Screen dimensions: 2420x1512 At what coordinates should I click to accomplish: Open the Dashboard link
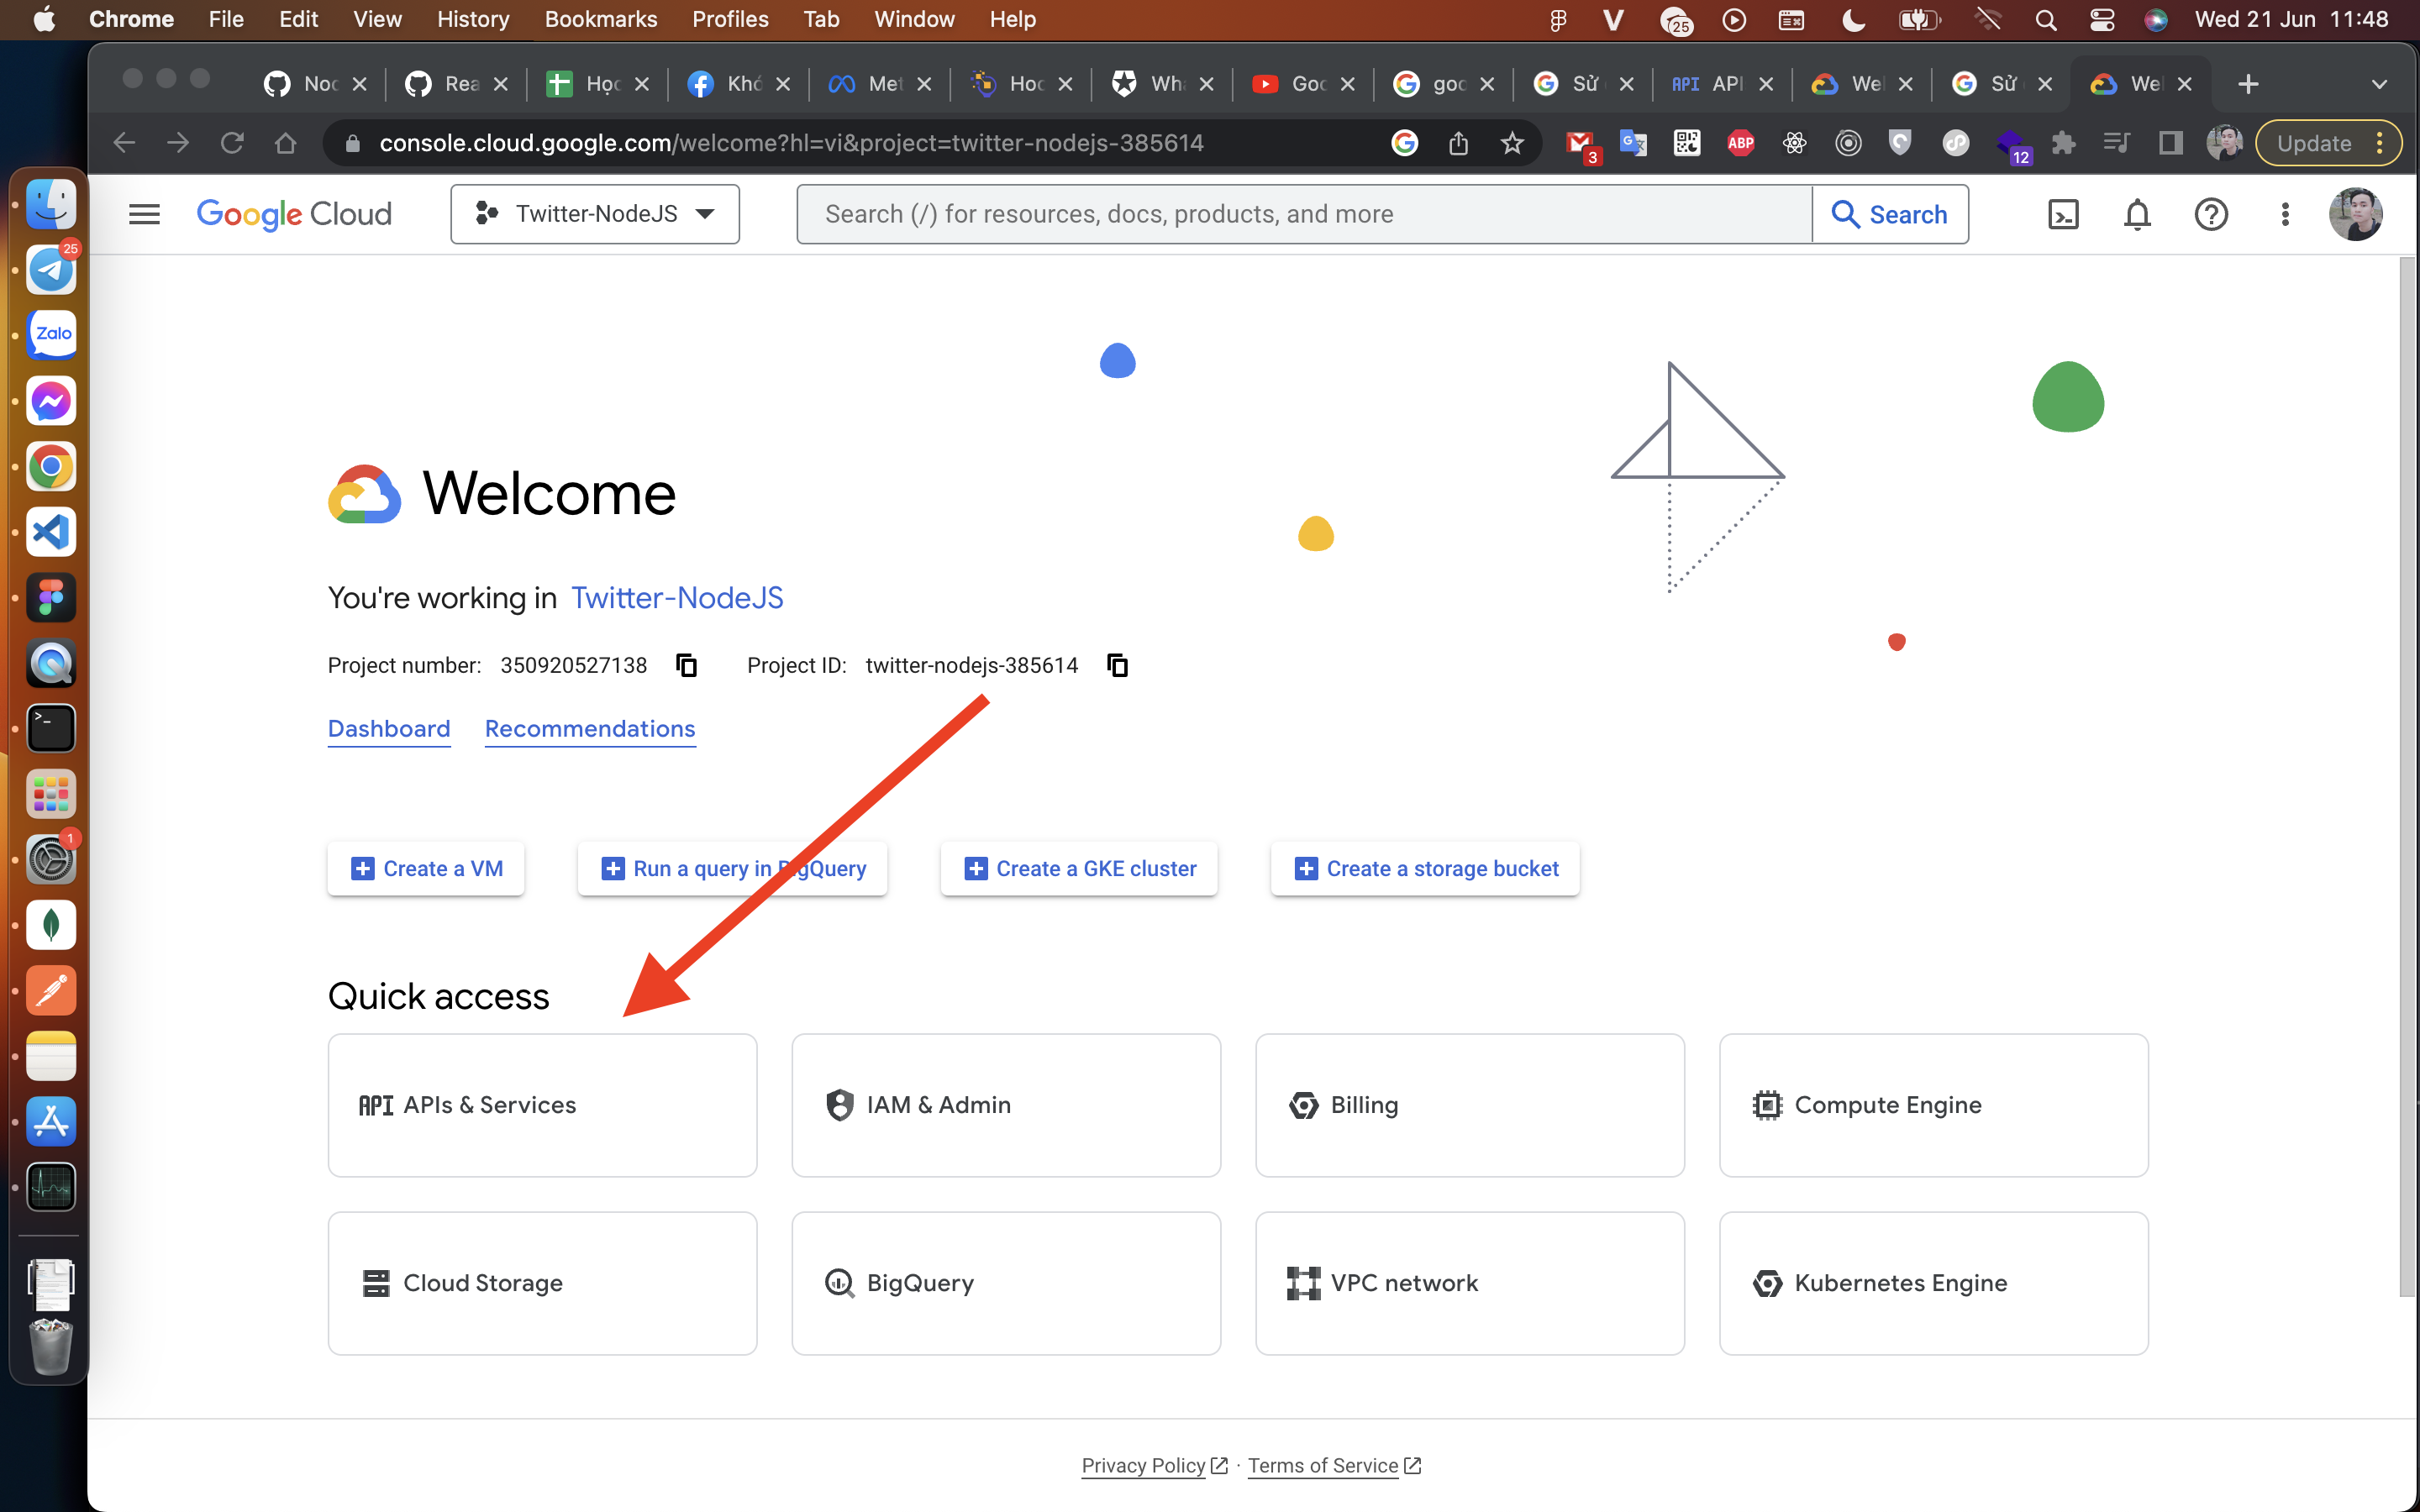click(389, 729)
